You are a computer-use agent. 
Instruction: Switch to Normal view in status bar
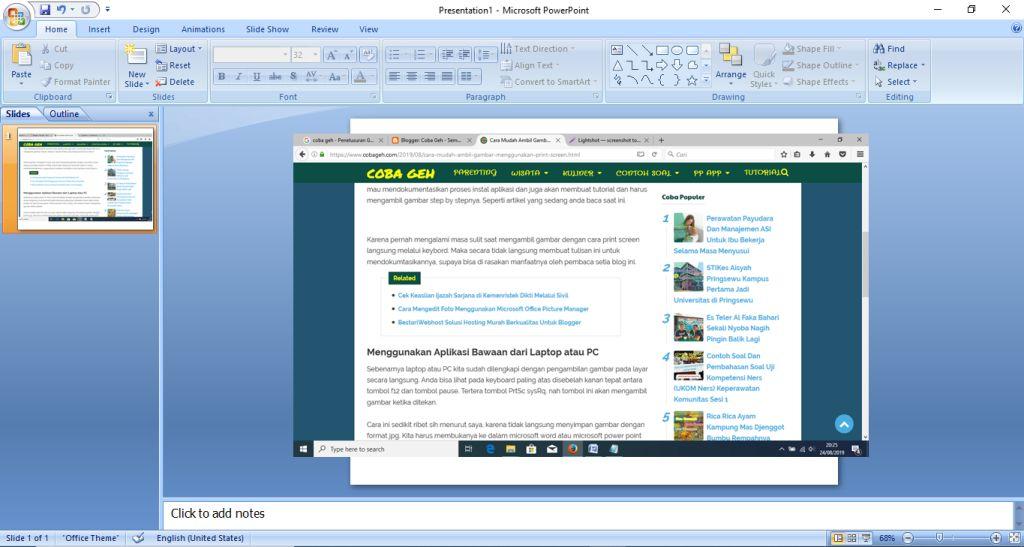[838, 539]
